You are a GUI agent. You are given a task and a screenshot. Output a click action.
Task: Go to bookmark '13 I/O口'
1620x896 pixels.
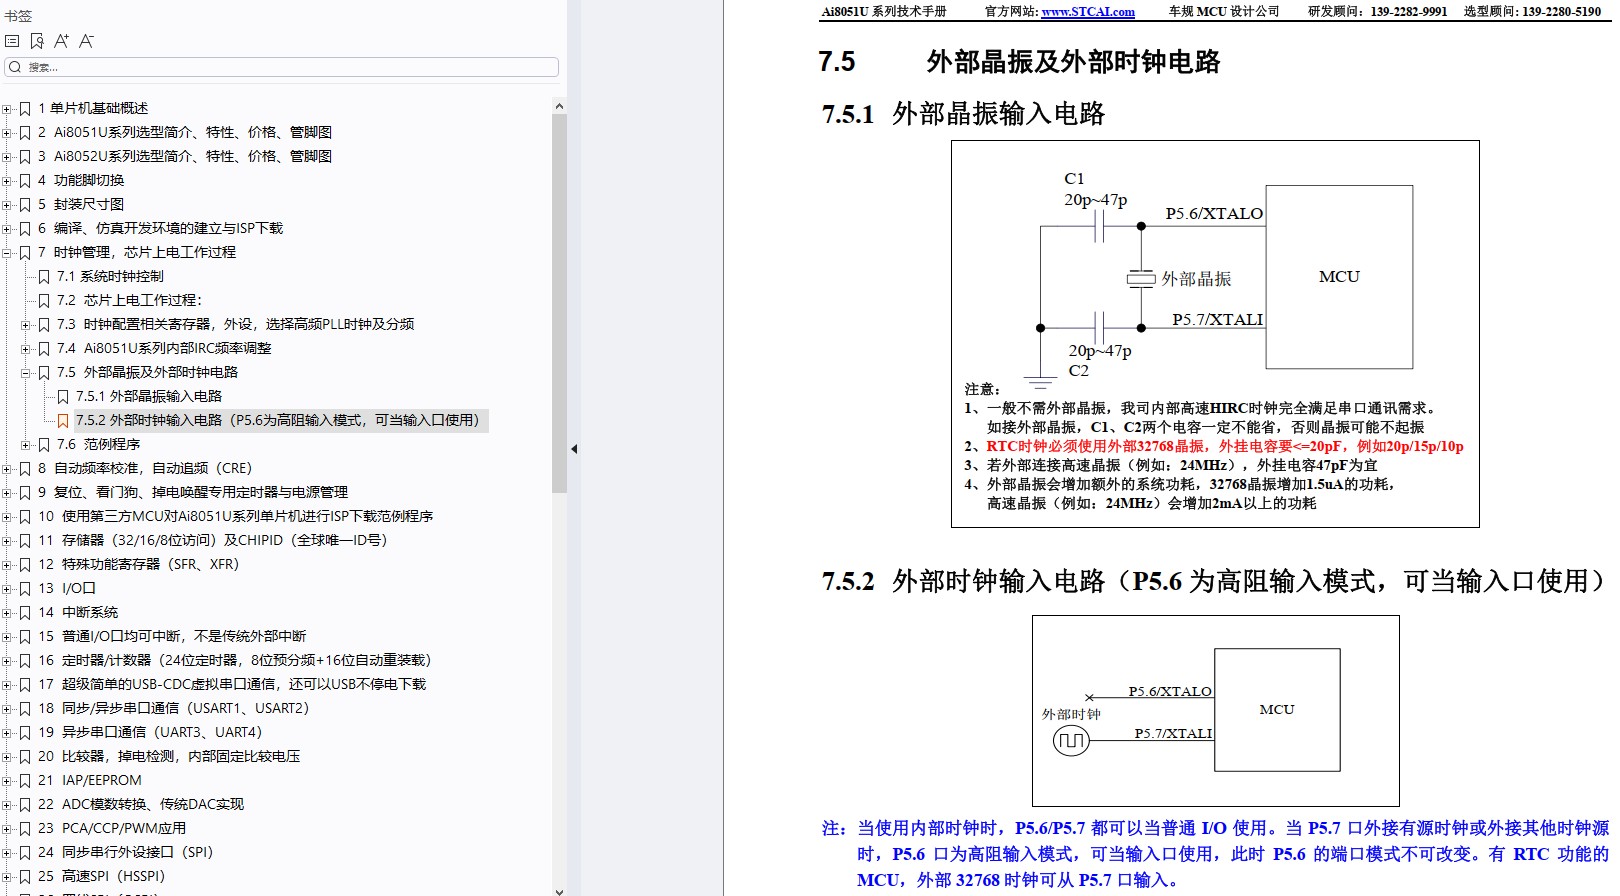pos(66,588)
